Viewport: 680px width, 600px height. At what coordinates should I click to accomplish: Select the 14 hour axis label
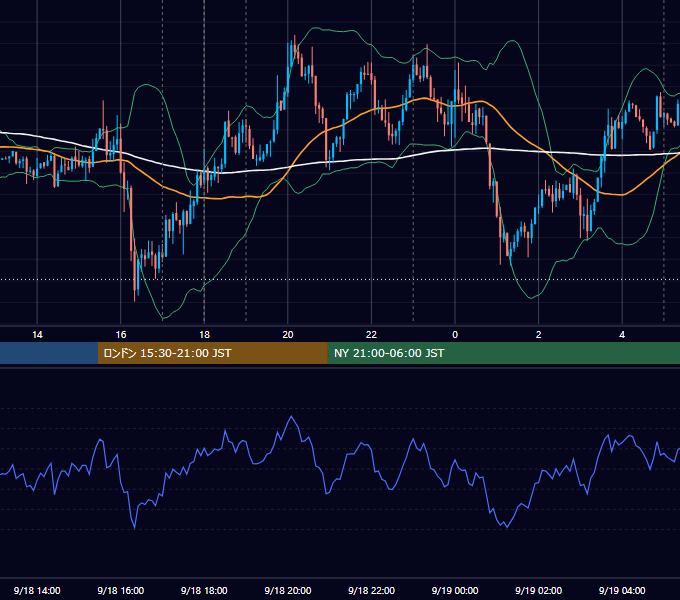(37, 335)
